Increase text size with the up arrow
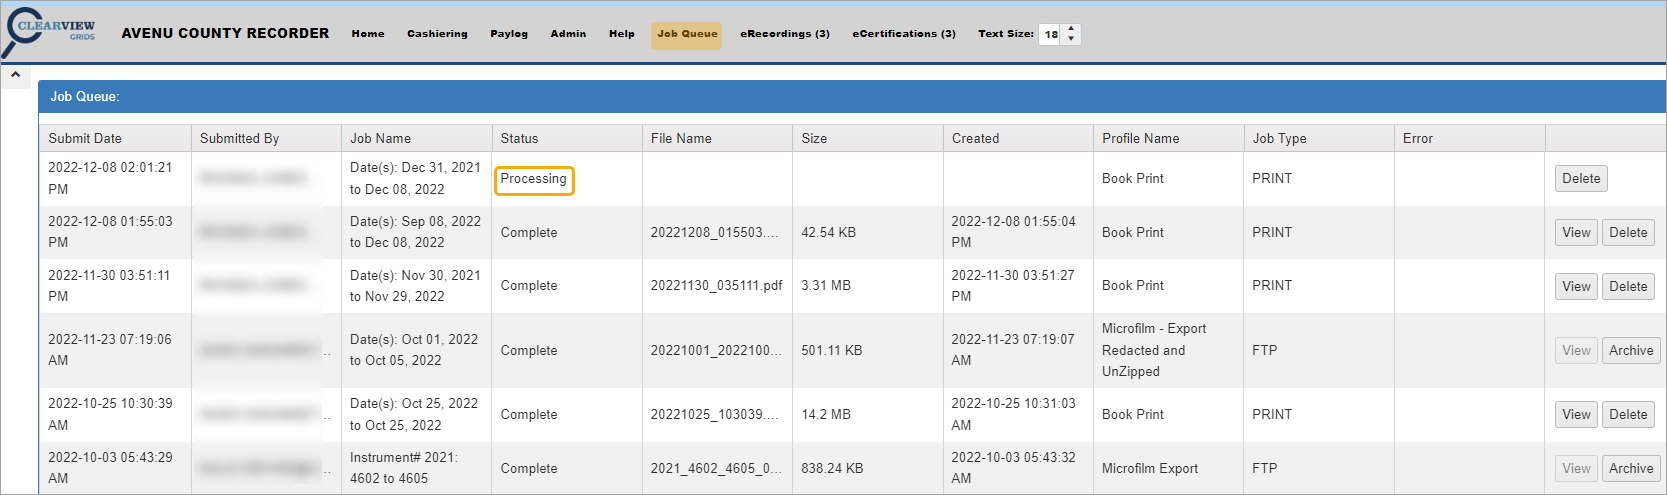The image size is (1667, 495). pos(1071,29)
